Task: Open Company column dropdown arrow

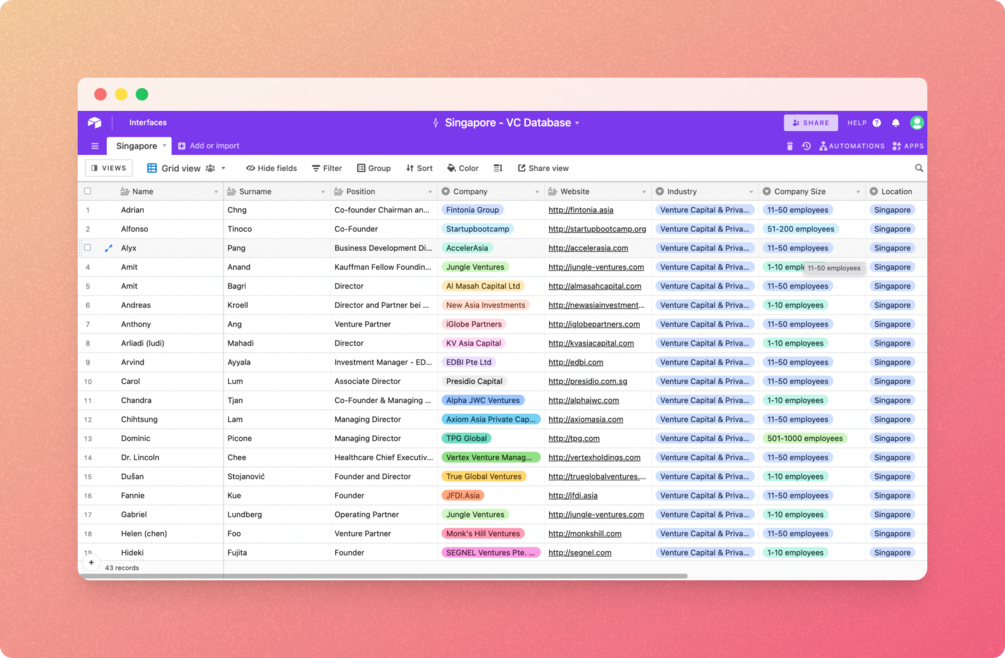Action: click(537, 192)
